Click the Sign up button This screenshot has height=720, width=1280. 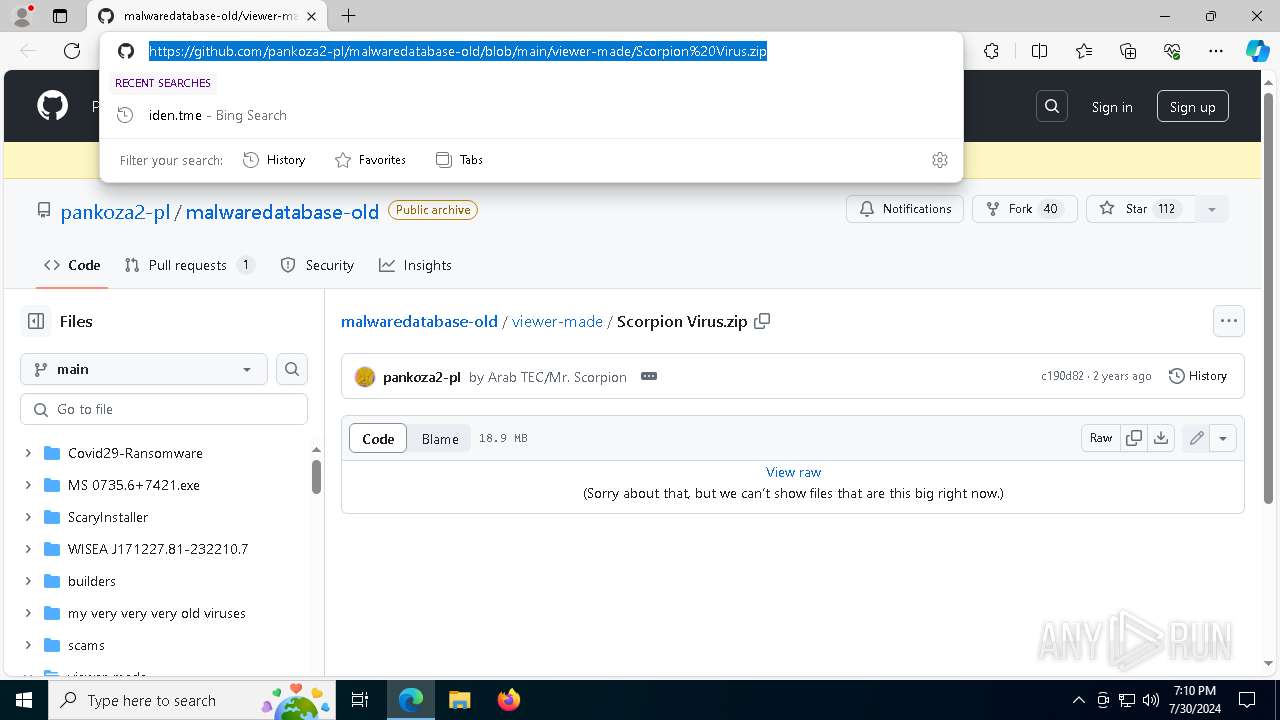(x=1192, y=107)
